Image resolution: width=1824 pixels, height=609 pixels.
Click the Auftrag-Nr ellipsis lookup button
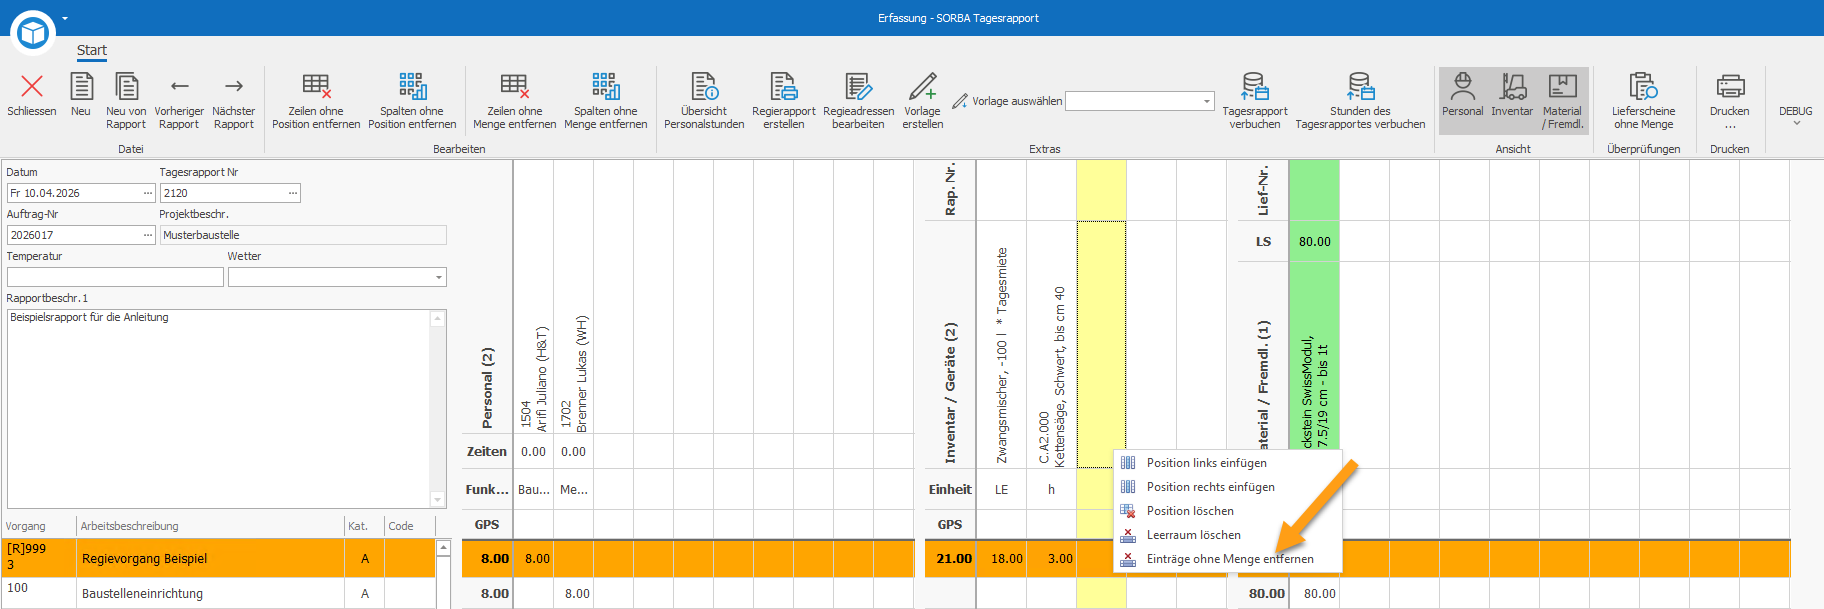pyautogui.click(x=148, y=235)
